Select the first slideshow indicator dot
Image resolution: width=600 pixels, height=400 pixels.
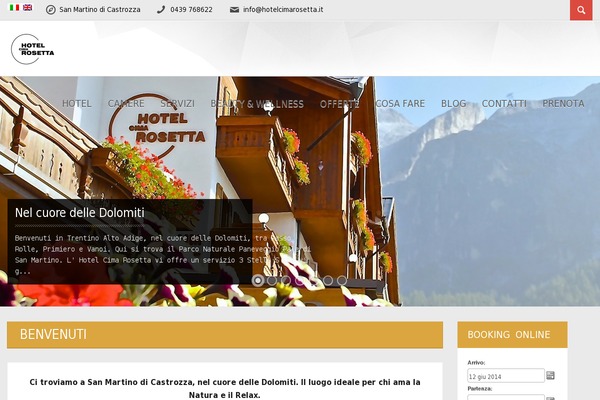point(258,281)
